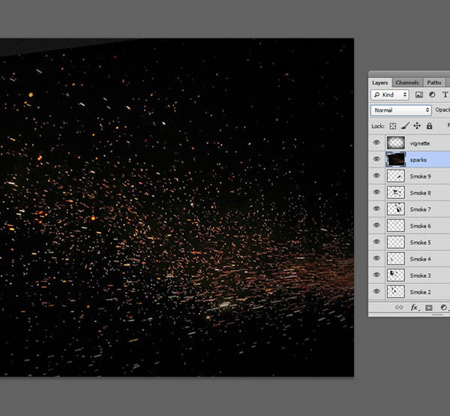The height and width of the screenshot is (416, 450).
Task: Hide the vignette layer
Action: pyautogui.click(x=377, y=143)
